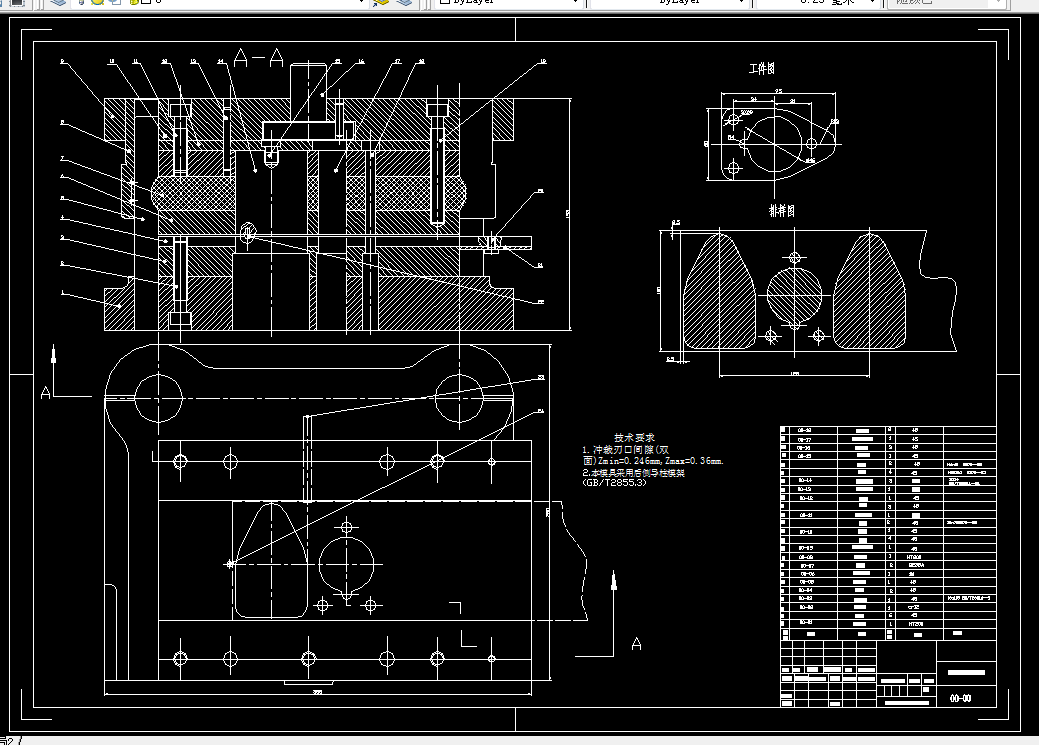Select the '排样图' layout drawing label

point(781,211)
